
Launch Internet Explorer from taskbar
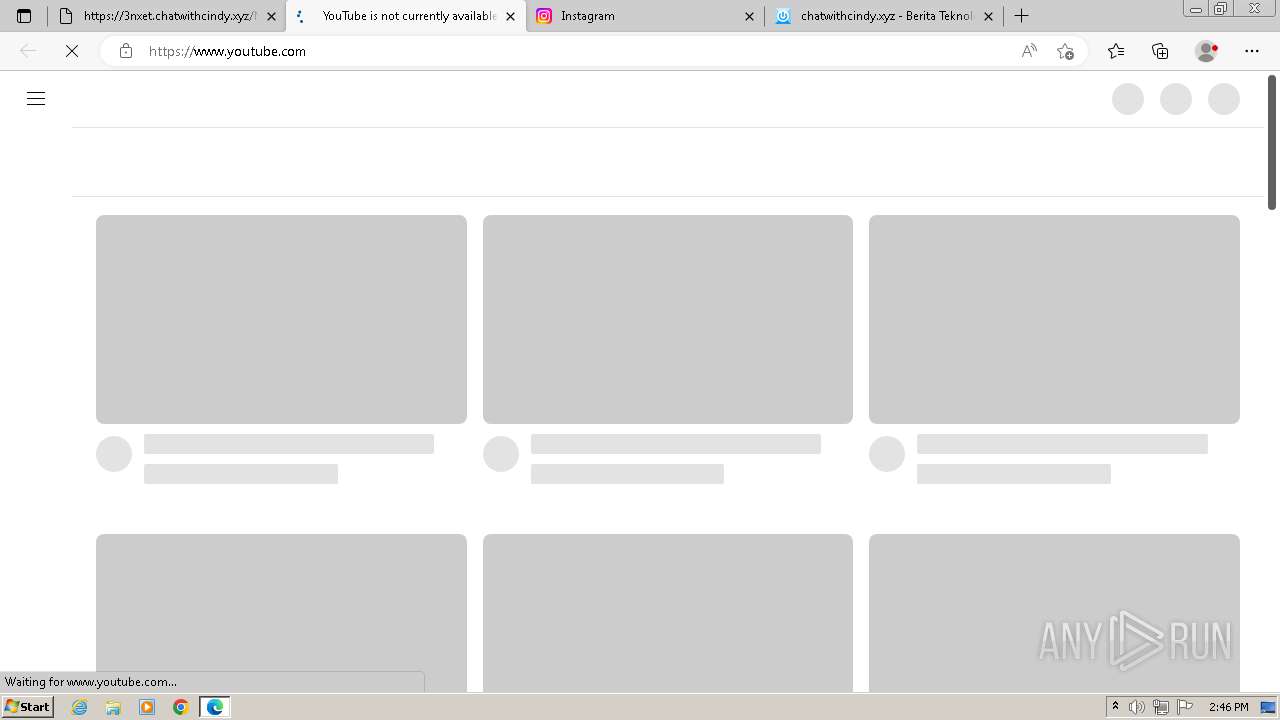pyautogui.click(x=80, y=707)
